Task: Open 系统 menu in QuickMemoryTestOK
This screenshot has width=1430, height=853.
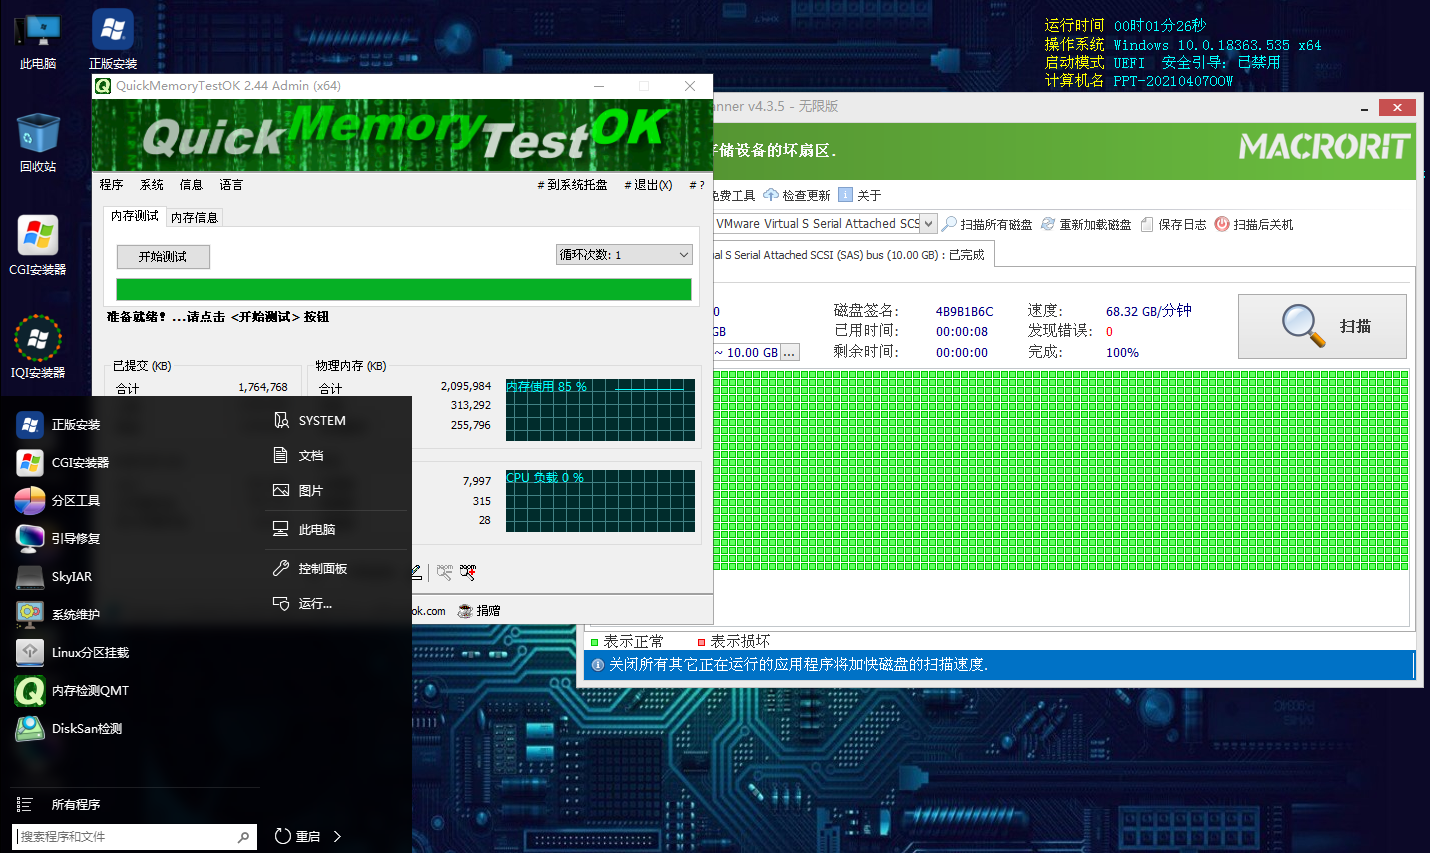Action: coord(151,185)
